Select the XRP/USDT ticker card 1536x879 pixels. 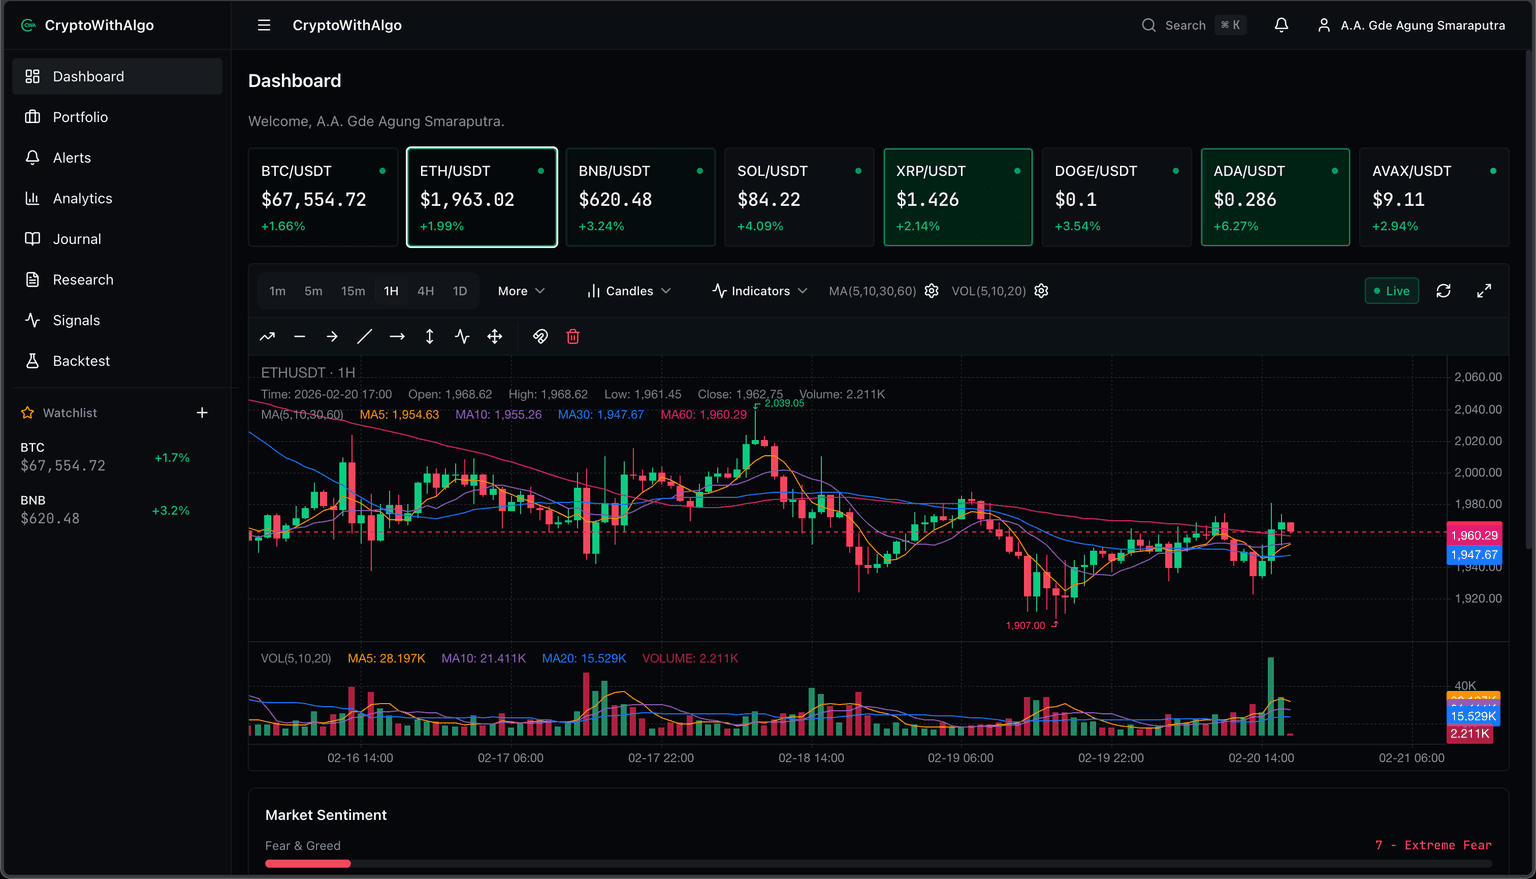pyautogui.click(x=957, y=197)
